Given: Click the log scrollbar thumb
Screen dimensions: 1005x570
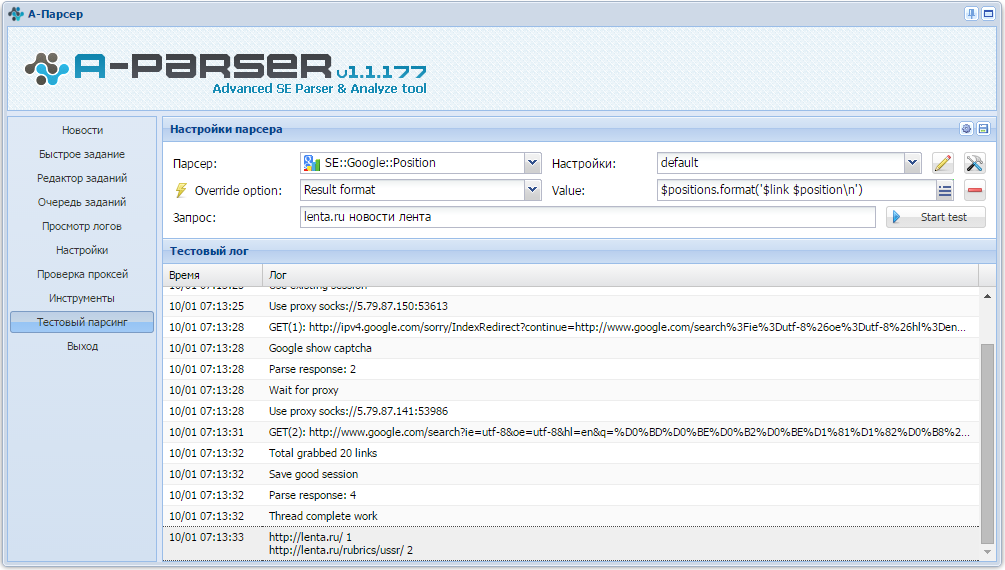Looking at the screenshot, I should click(987, 442).
